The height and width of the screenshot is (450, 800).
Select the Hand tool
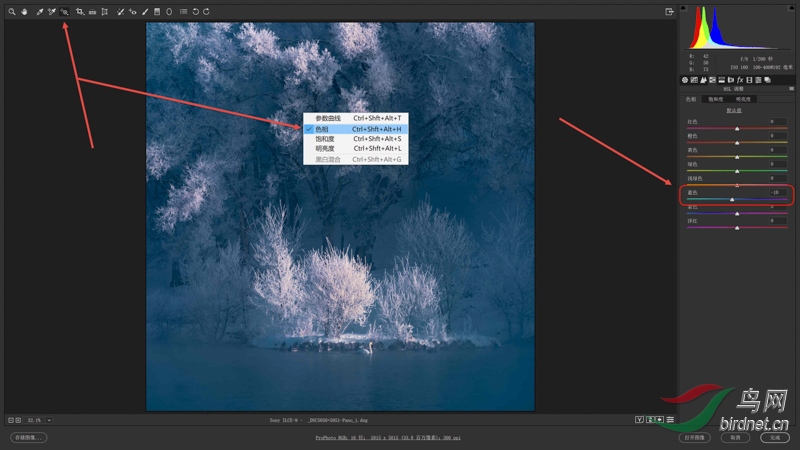(23, 11)
